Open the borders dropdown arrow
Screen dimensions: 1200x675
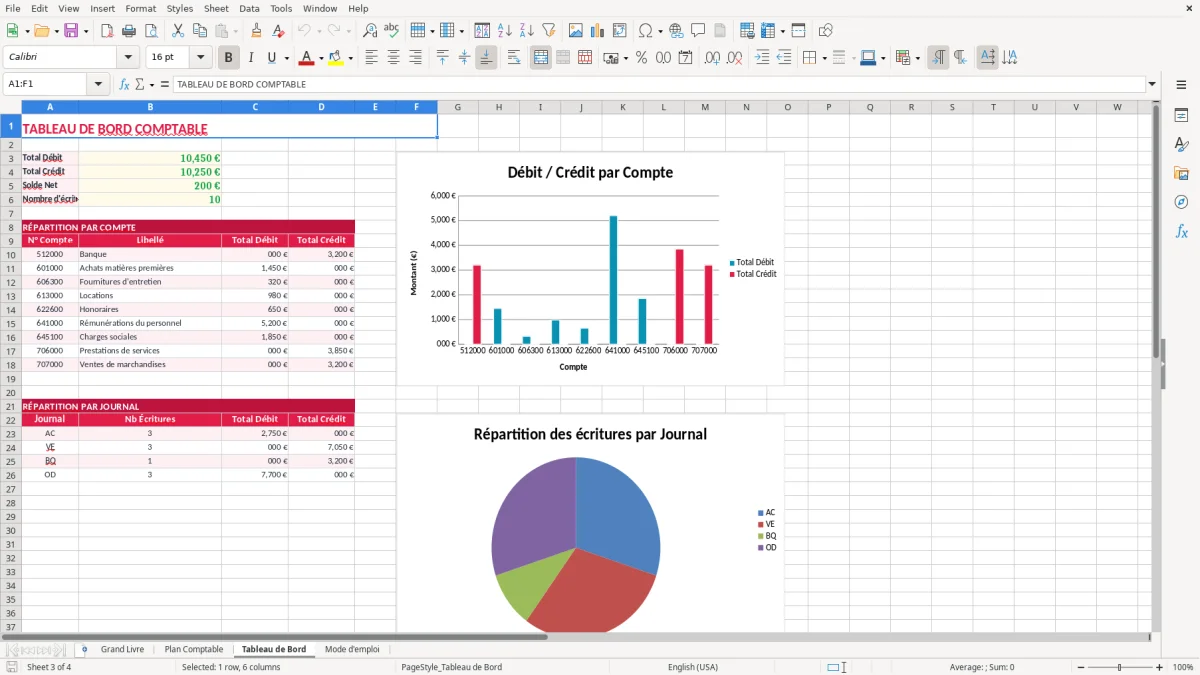[x=824, y=58]
